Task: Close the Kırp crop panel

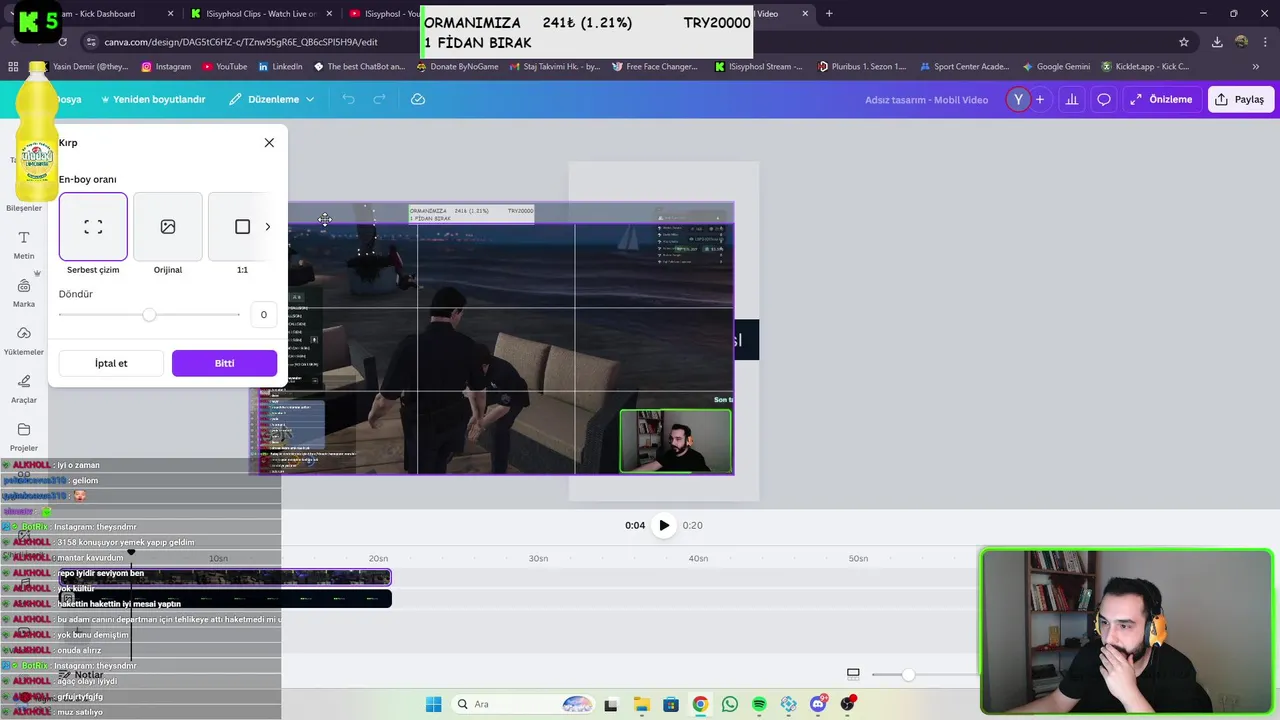Action: [269, 143]
